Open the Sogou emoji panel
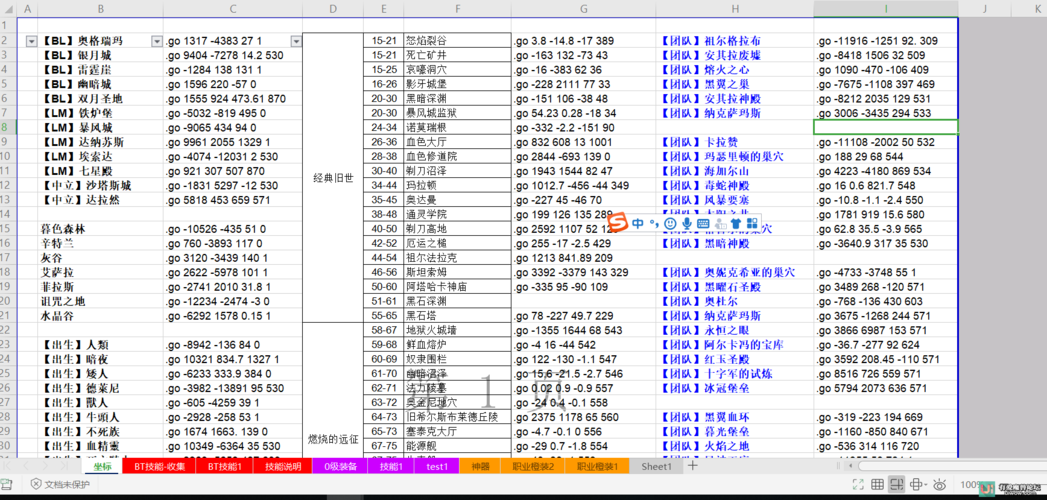Screen dimensions: 1047x500 (670, 223)
